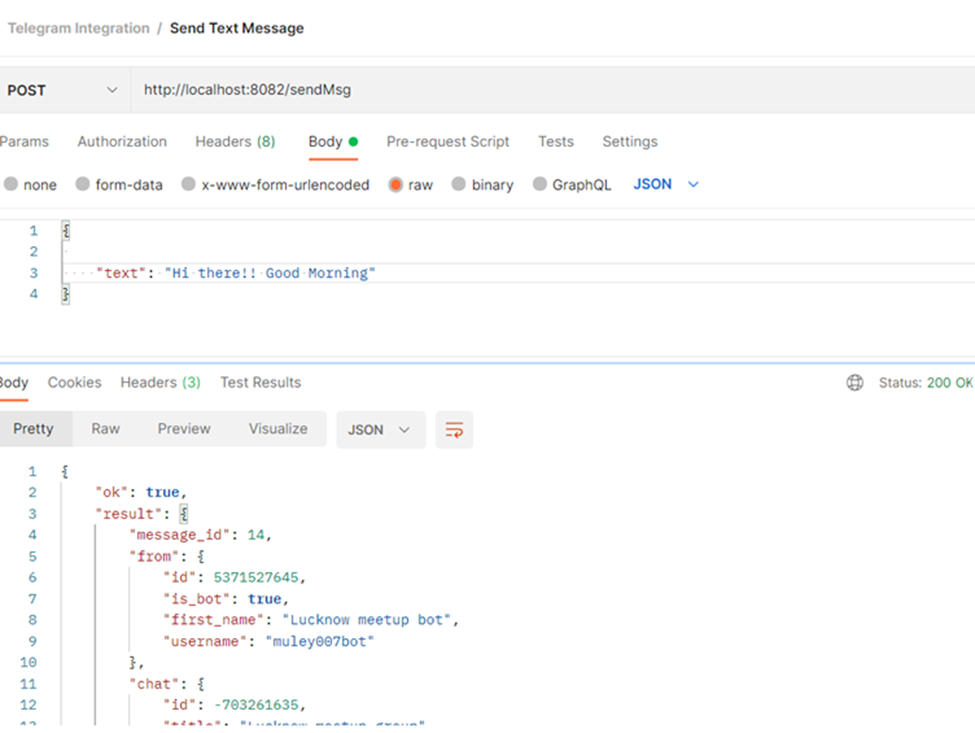Open the request Settings tab

pyautogui.click(x=630, y=142)
